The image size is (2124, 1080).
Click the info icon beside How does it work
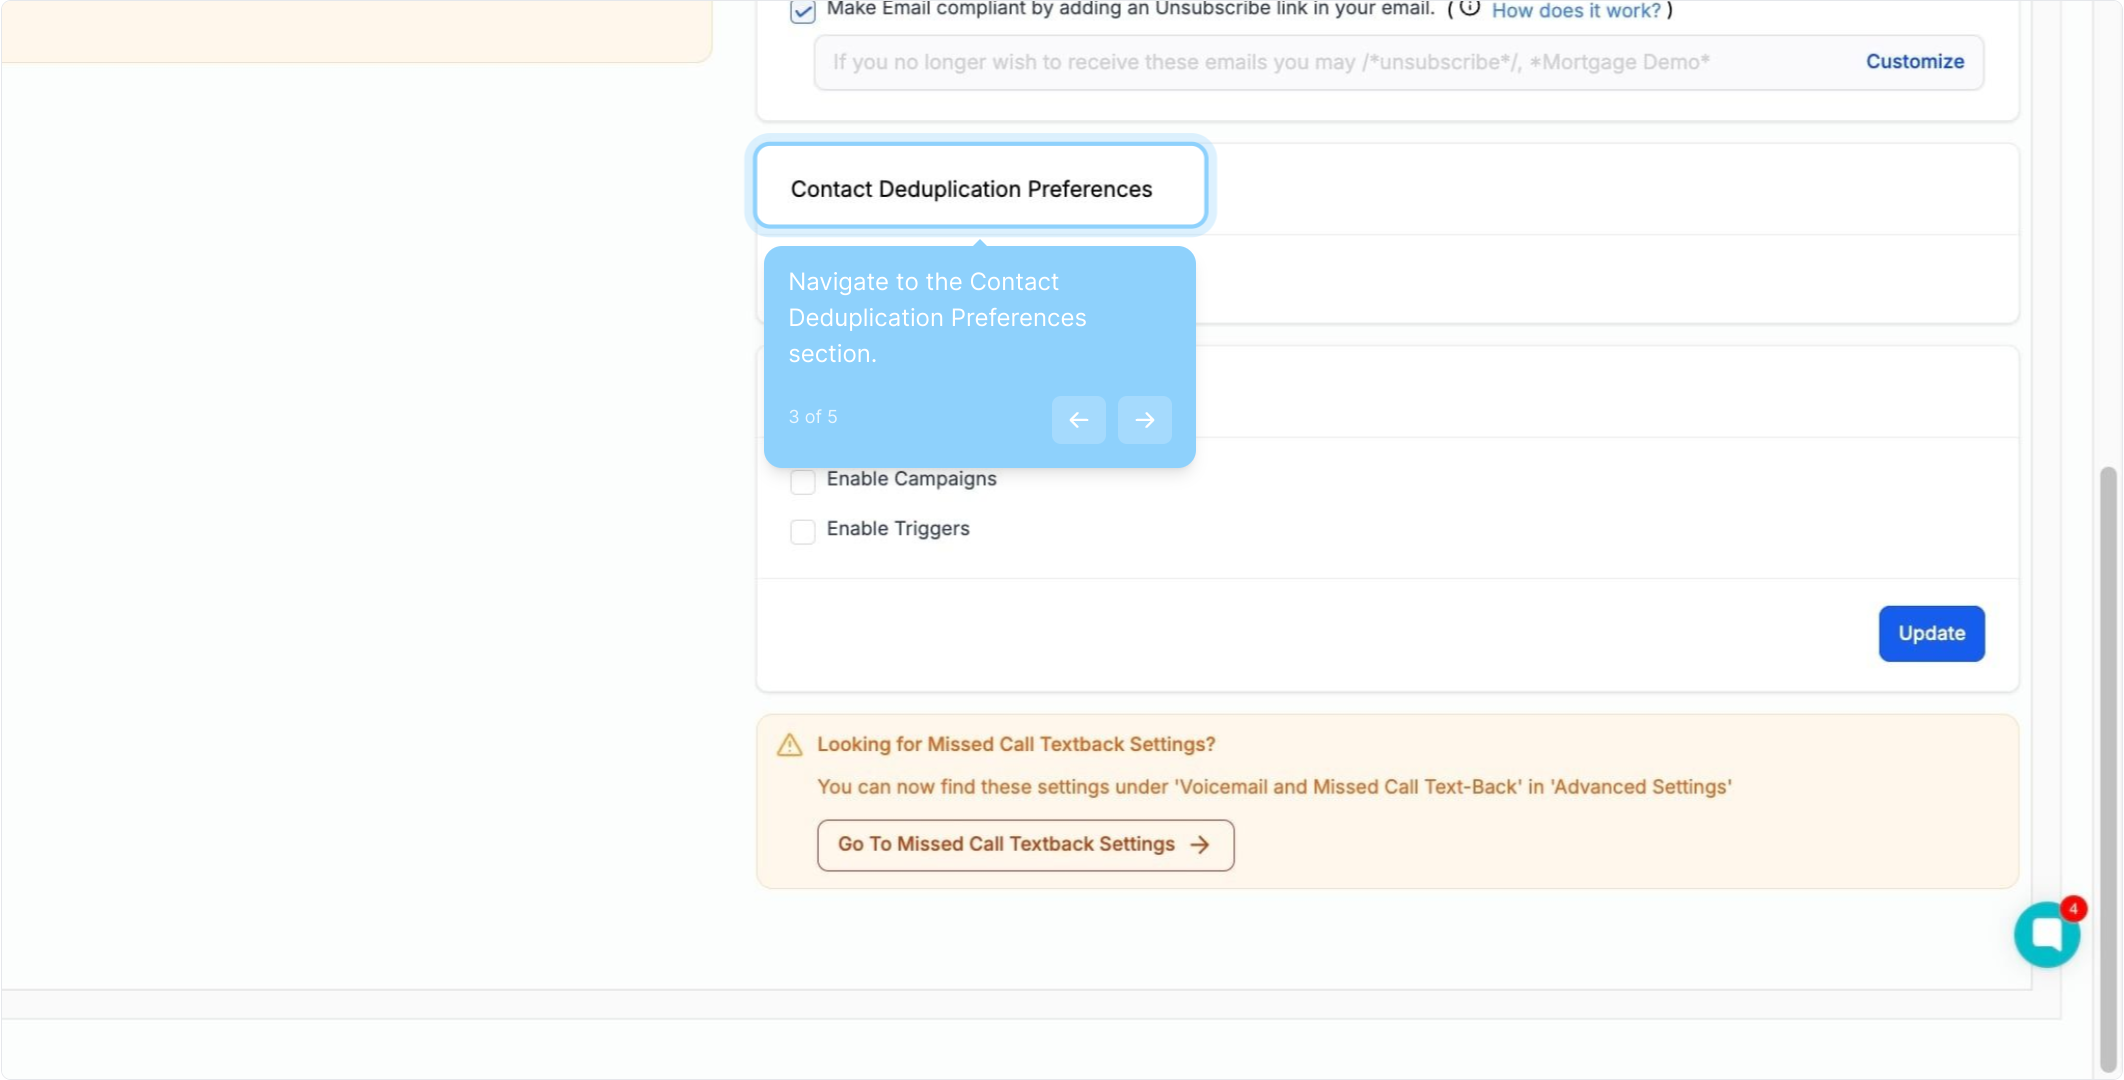pos(1469,9)
